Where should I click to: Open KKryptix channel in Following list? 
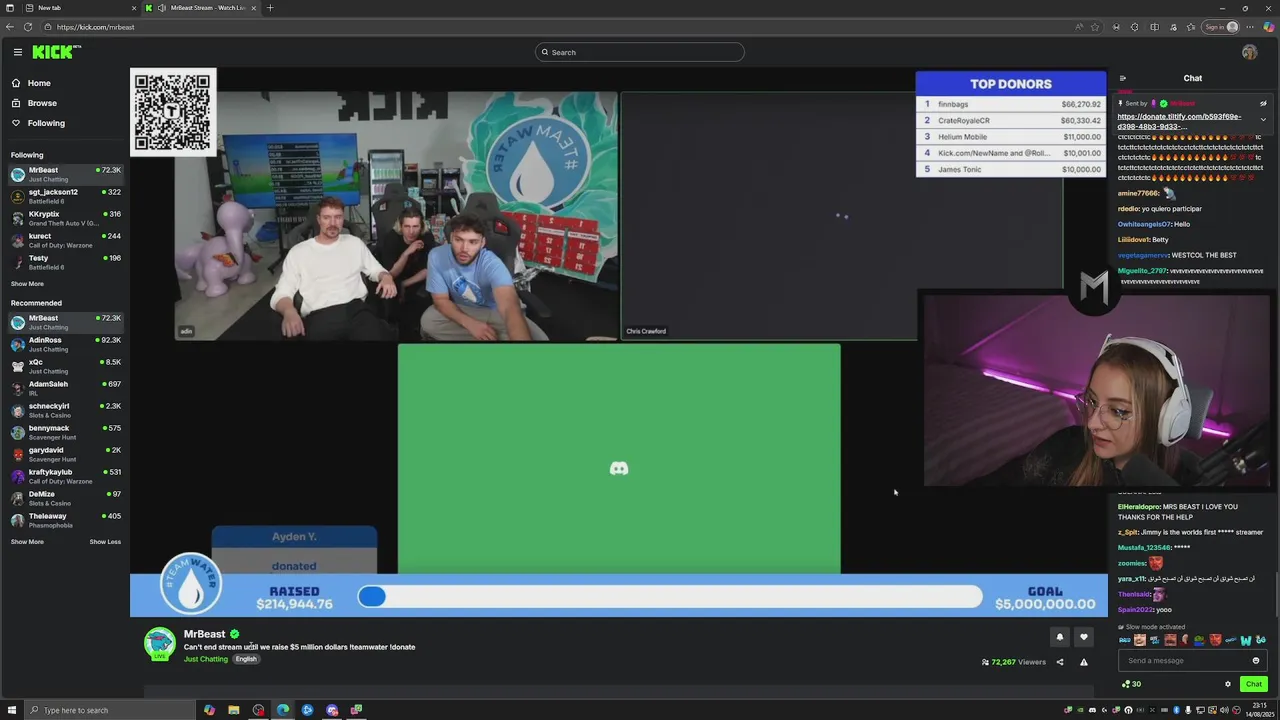click(65, 218)
